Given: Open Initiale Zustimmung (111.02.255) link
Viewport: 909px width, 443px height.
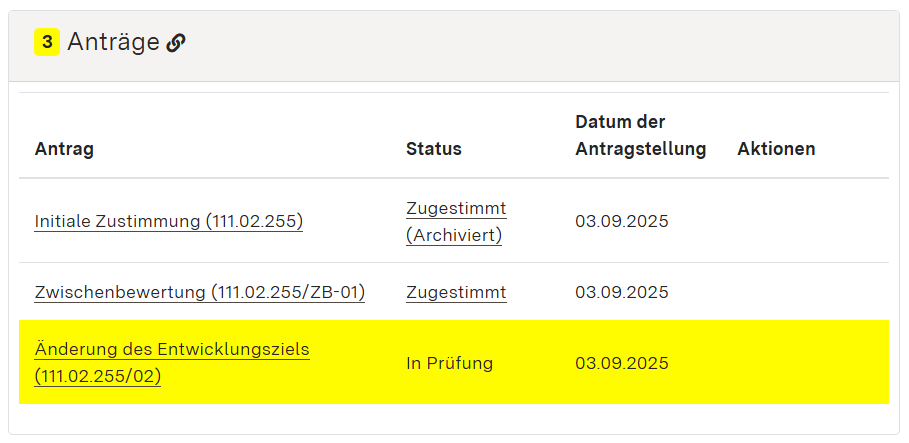Looking at the screenshot, I should [168, 221].
